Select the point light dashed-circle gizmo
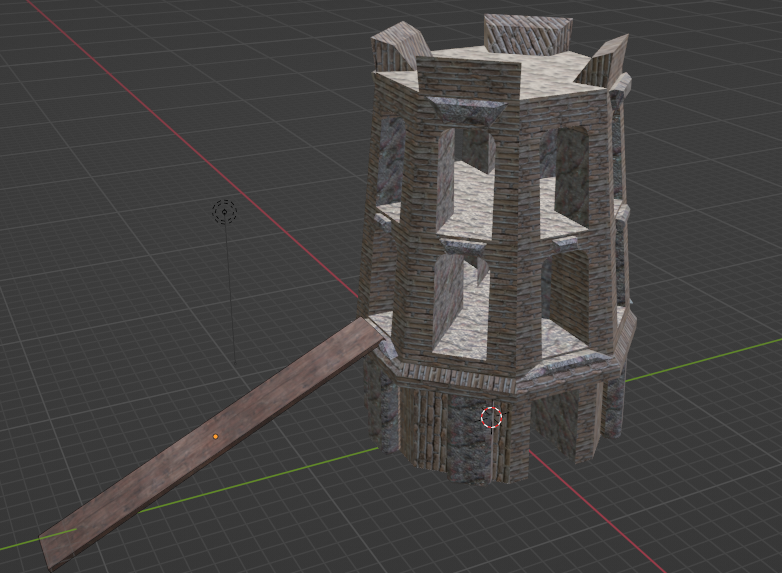 224,211
